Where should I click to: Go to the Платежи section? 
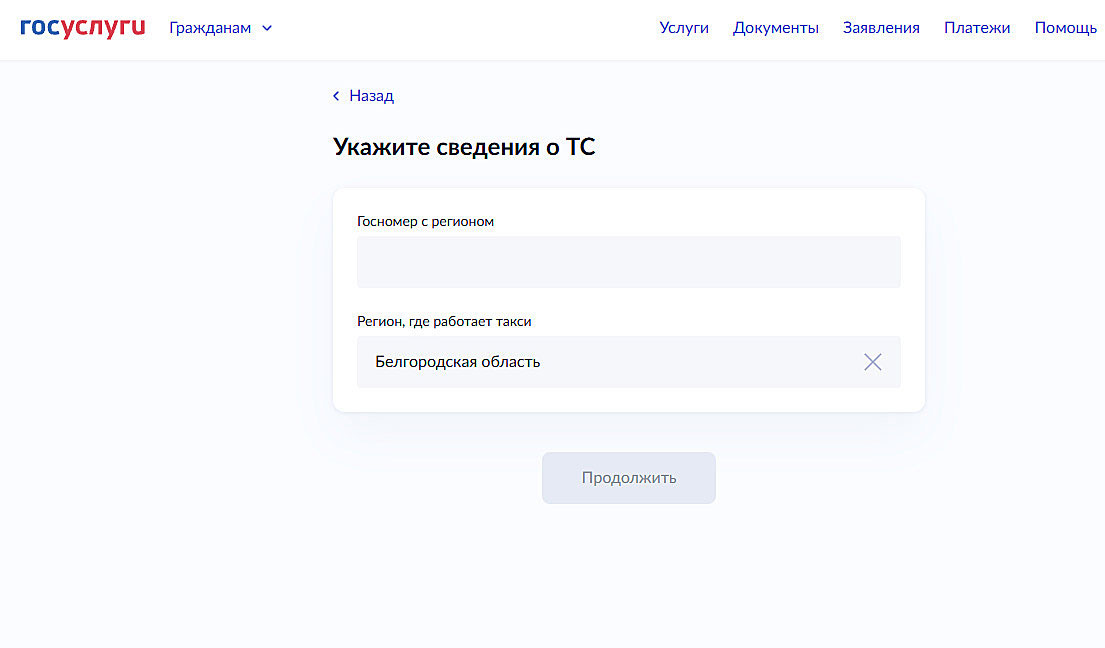(x=977, y=27)
